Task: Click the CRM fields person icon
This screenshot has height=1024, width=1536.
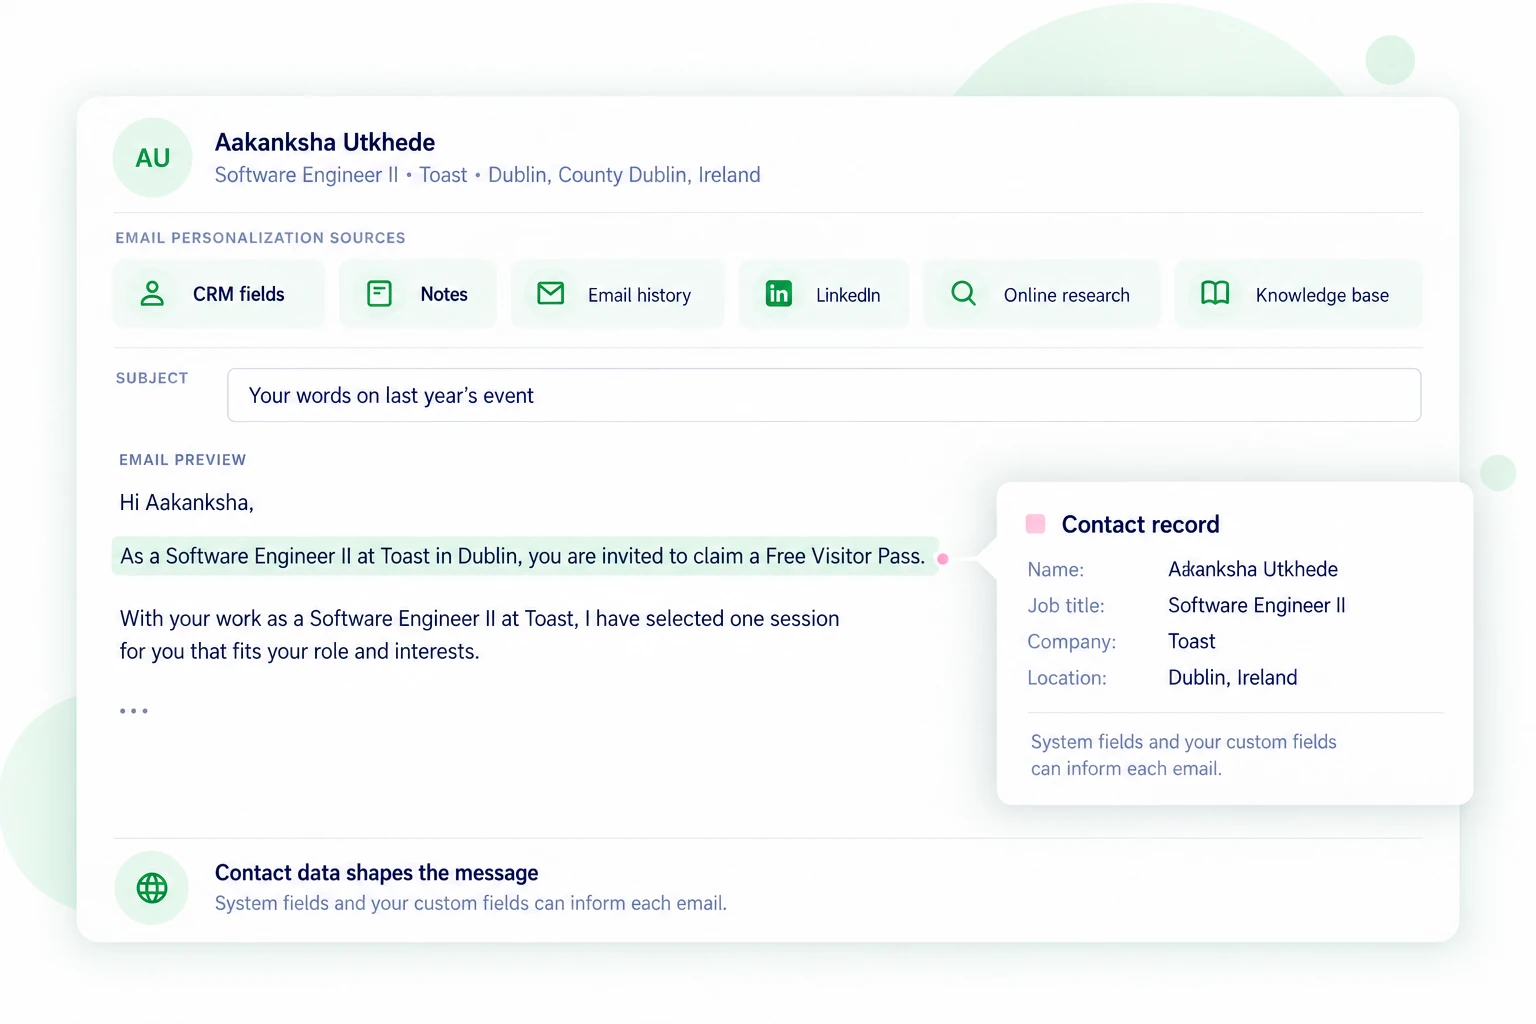Action: (152, 293)
